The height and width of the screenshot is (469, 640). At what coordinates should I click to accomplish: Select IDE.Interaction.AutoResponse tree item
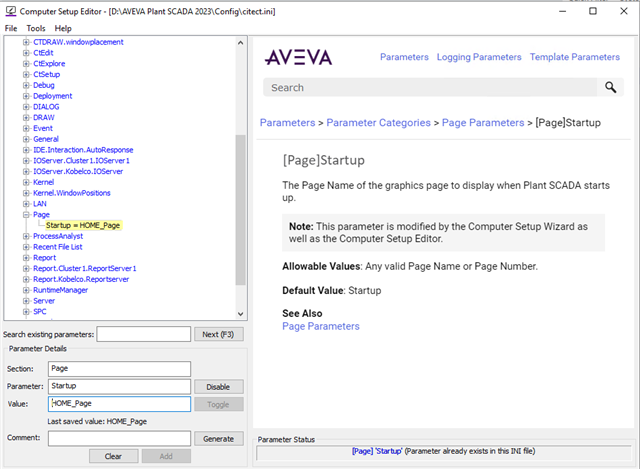(x=83, y=150)
